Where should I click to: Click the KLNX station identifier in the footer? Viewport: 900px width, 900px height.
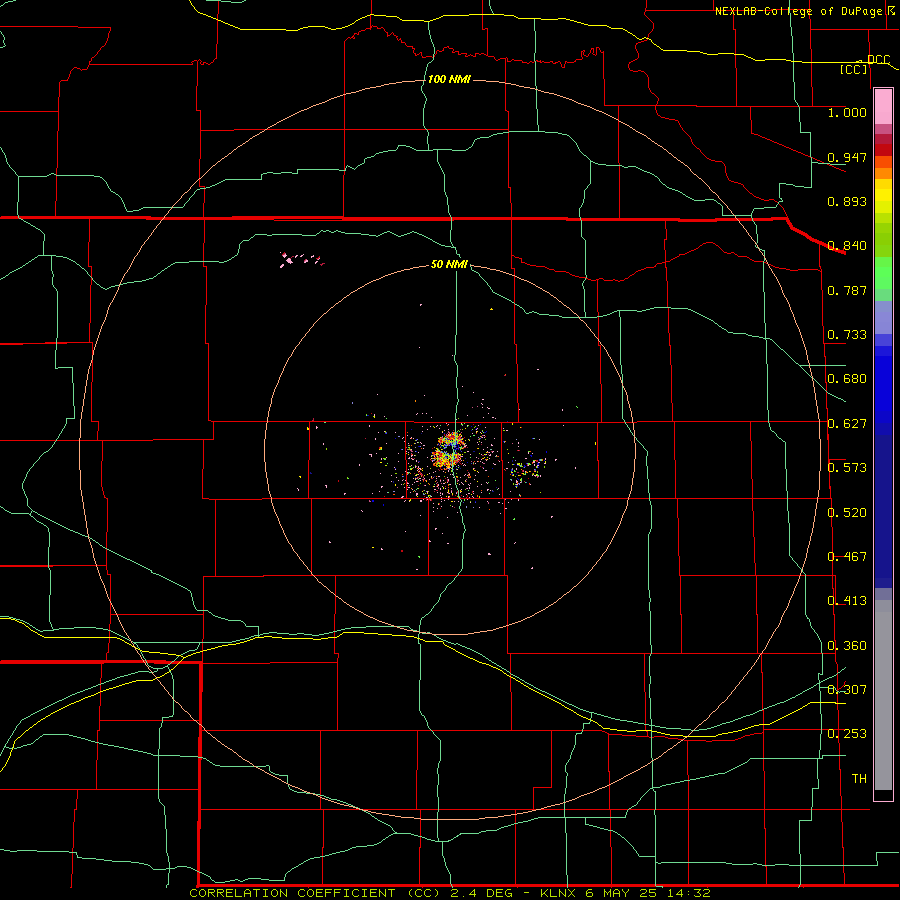click(x=560, y=893)
